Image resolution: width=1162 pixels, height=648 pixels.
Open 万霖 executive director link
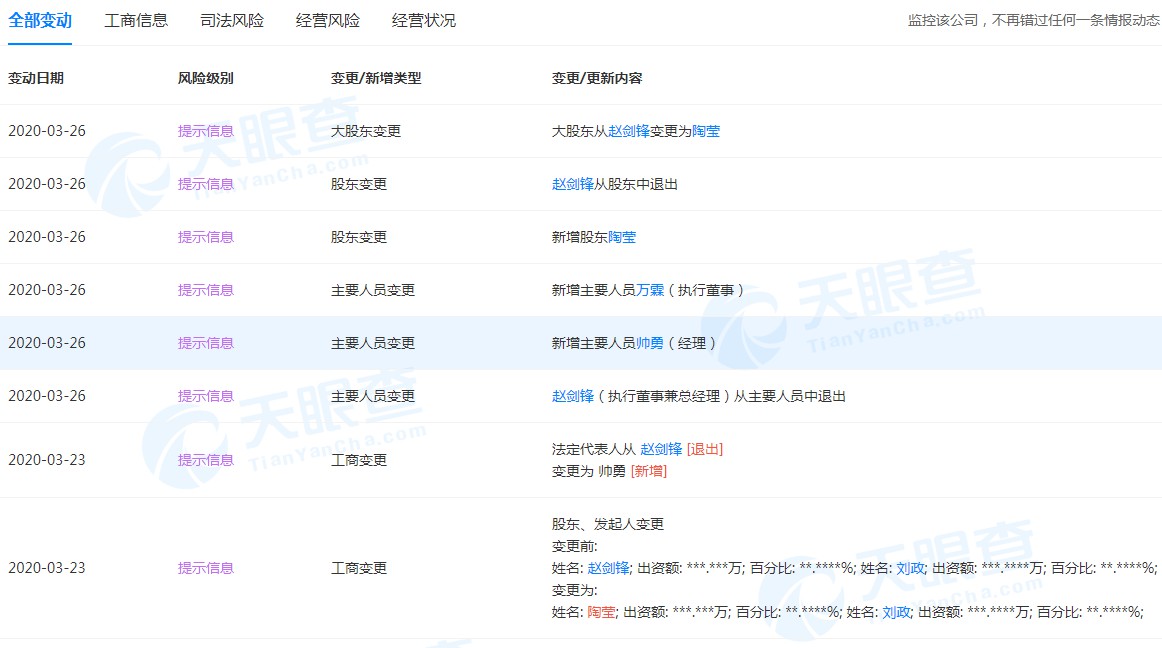coord(650,290)
